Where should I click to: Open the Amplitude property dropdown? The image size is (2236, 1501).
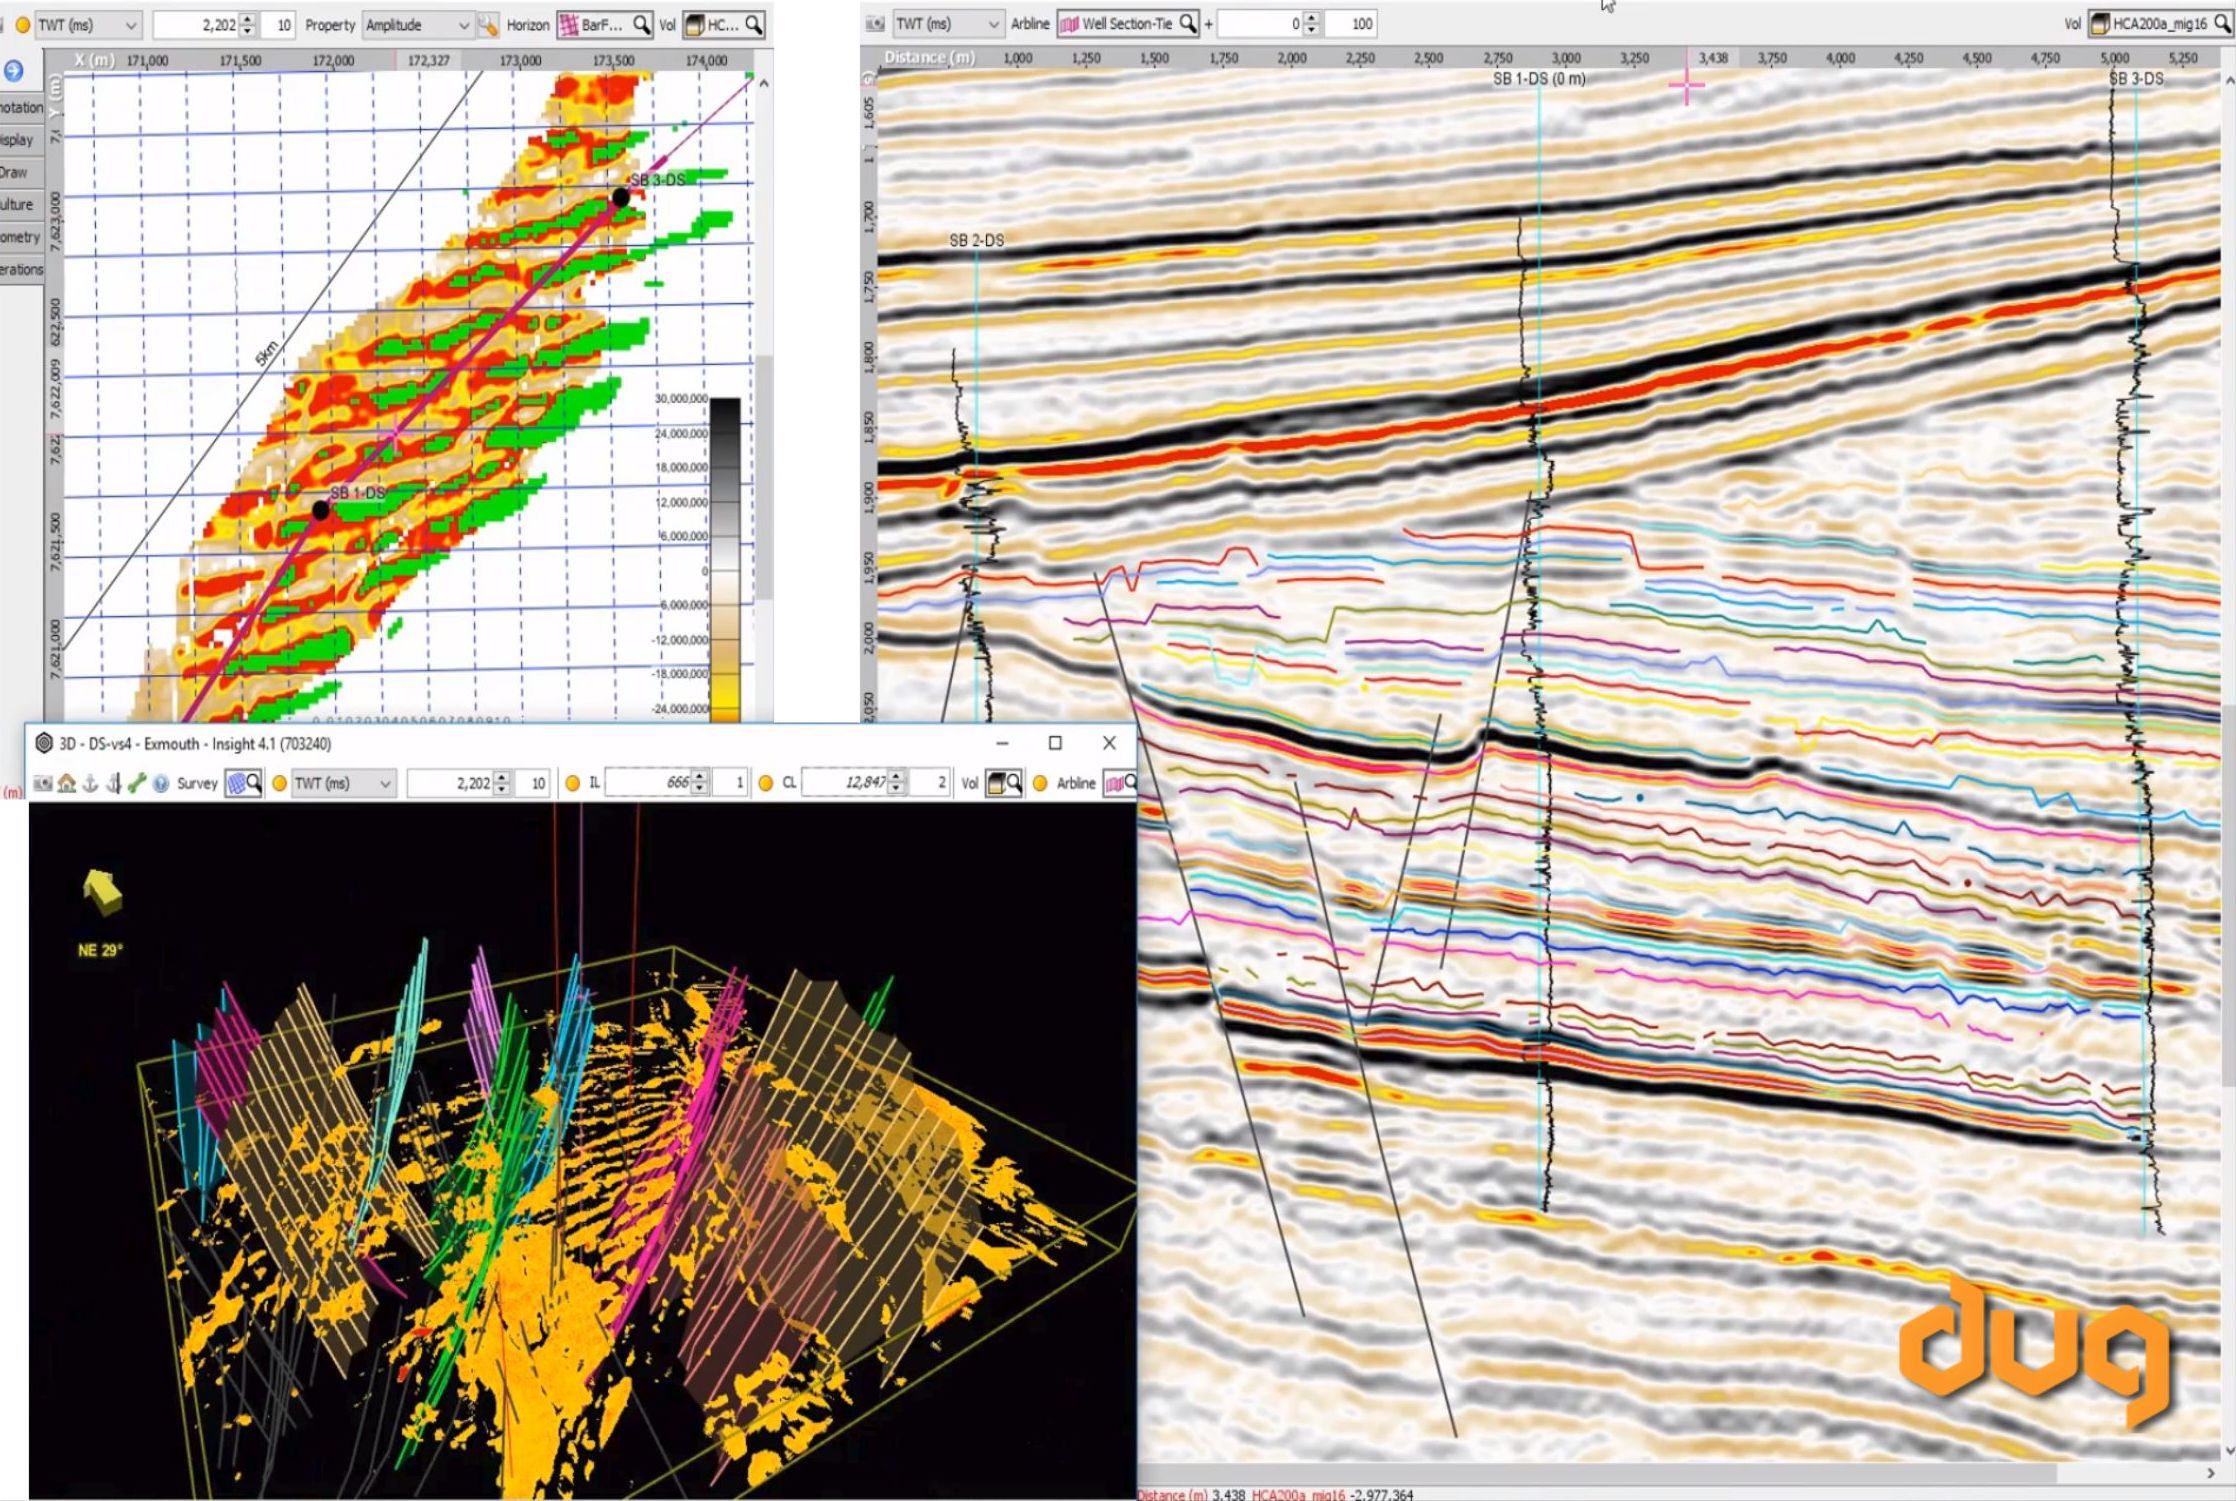[x=420, y=24]
